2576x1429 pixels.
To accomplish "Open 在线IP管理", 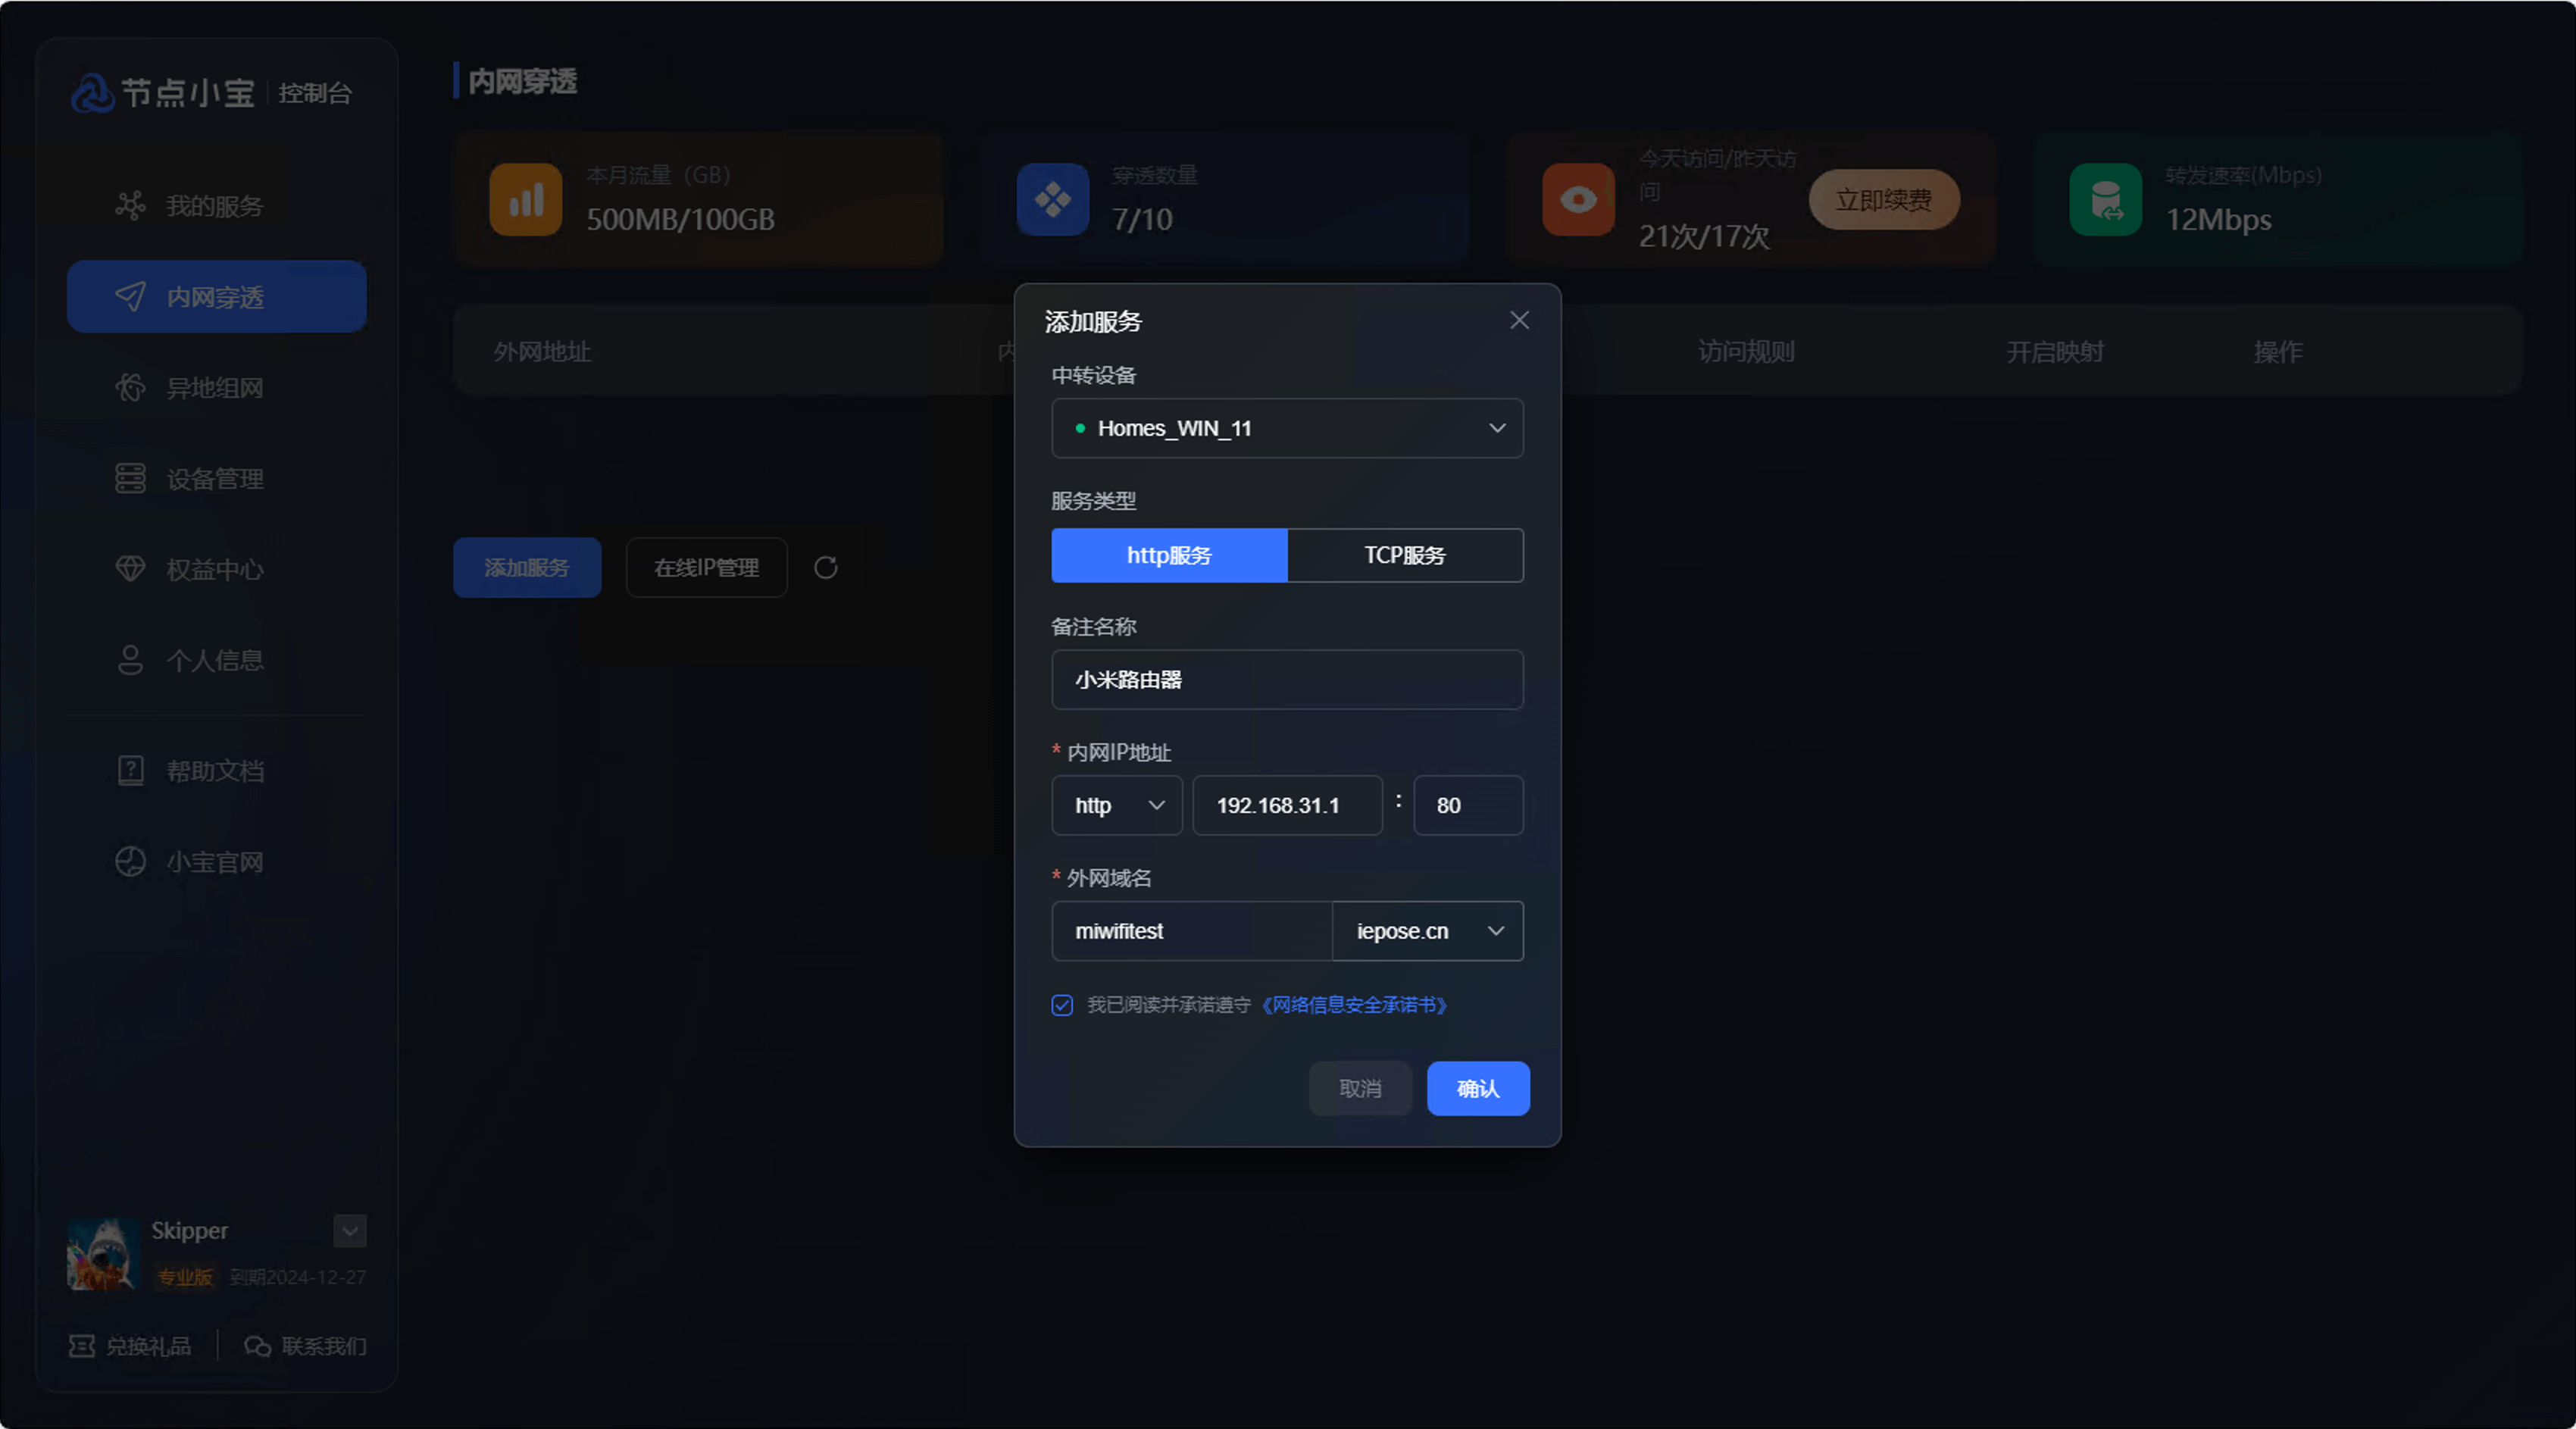I will tap(707, 568).
